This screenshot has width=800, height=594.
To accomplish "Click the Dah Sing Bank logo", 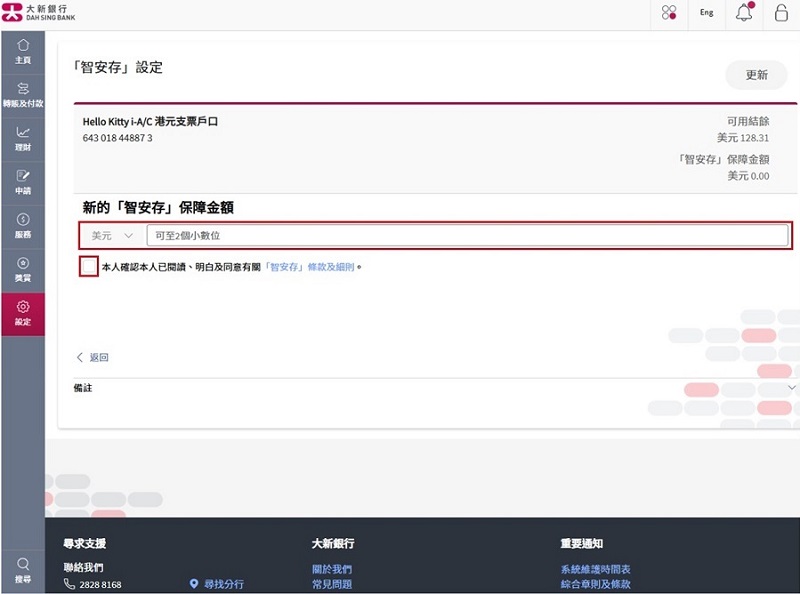I will 38,13.
